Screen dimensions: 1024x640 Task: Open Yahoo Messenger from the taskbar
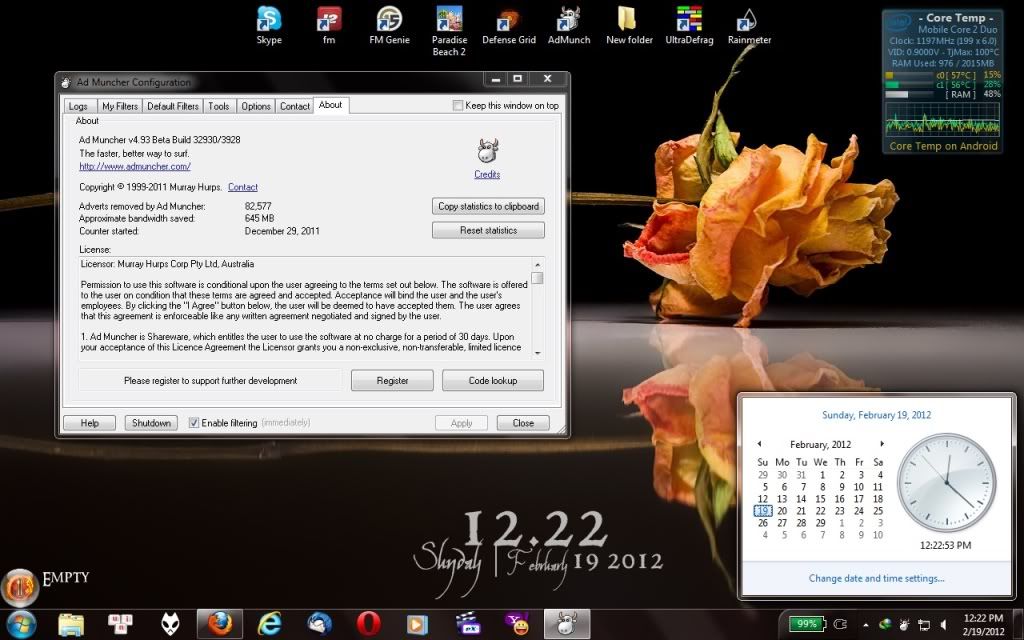point(517,624)
